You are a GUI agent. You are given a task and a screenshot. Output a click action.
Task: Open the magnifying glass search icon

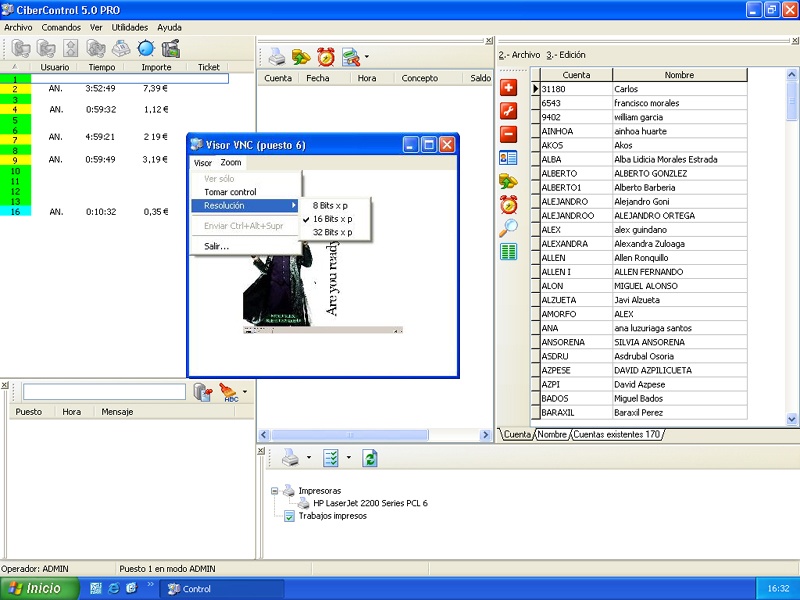(x=508, y=228)
